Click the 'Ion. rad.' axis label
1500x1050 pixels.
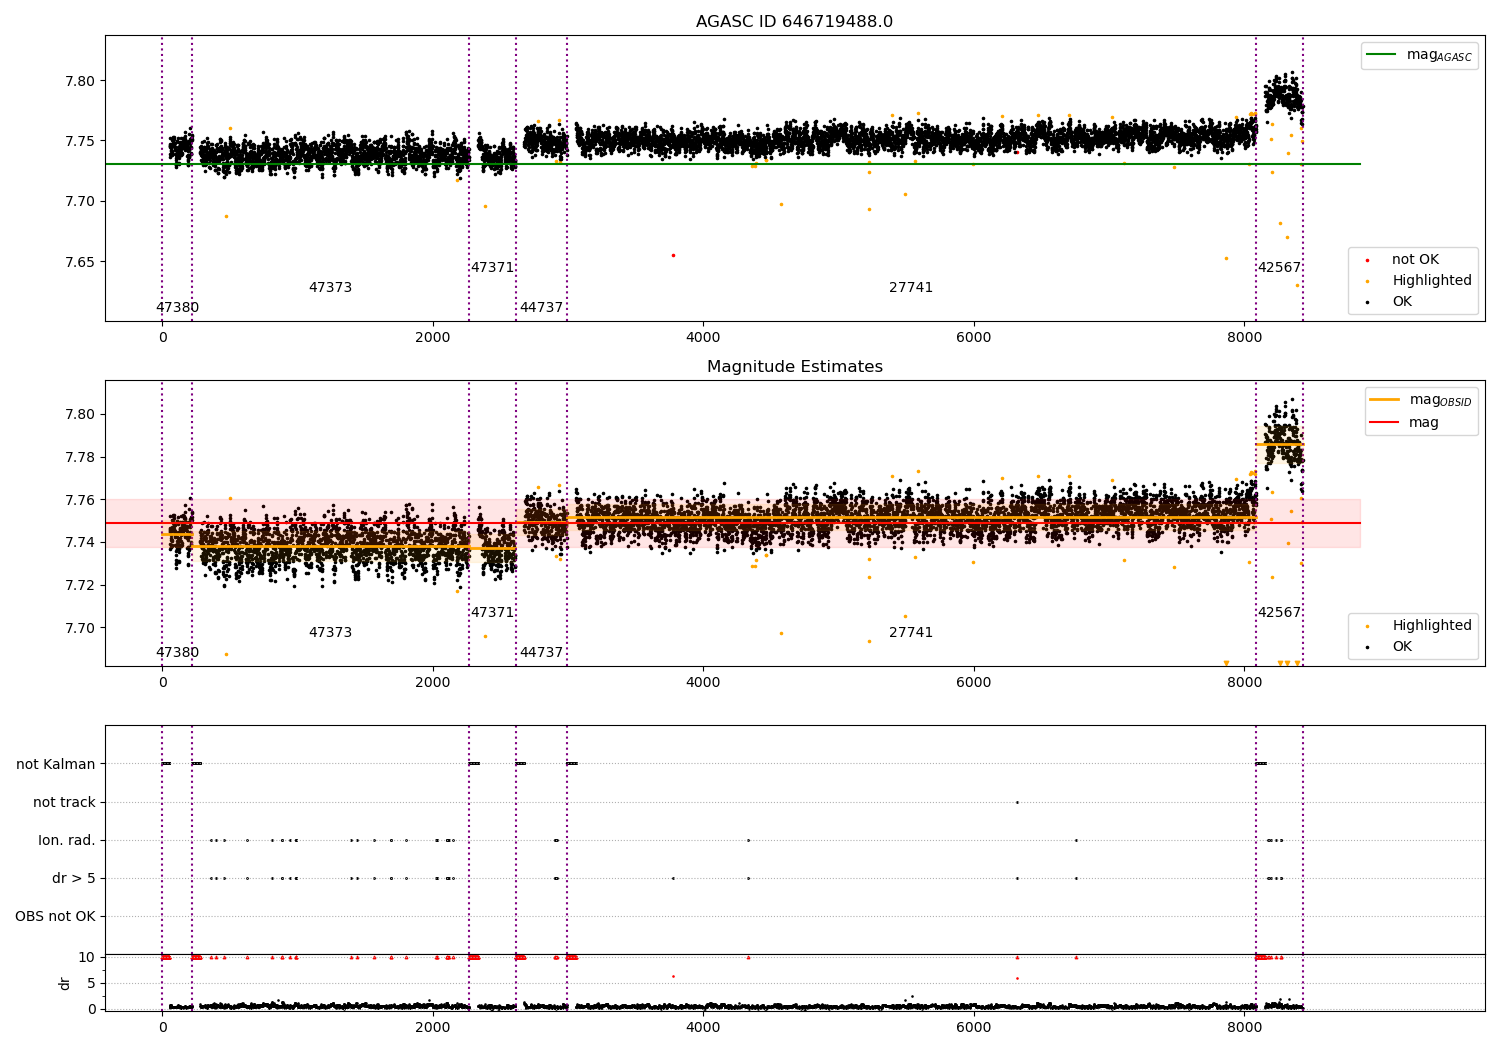67,840
